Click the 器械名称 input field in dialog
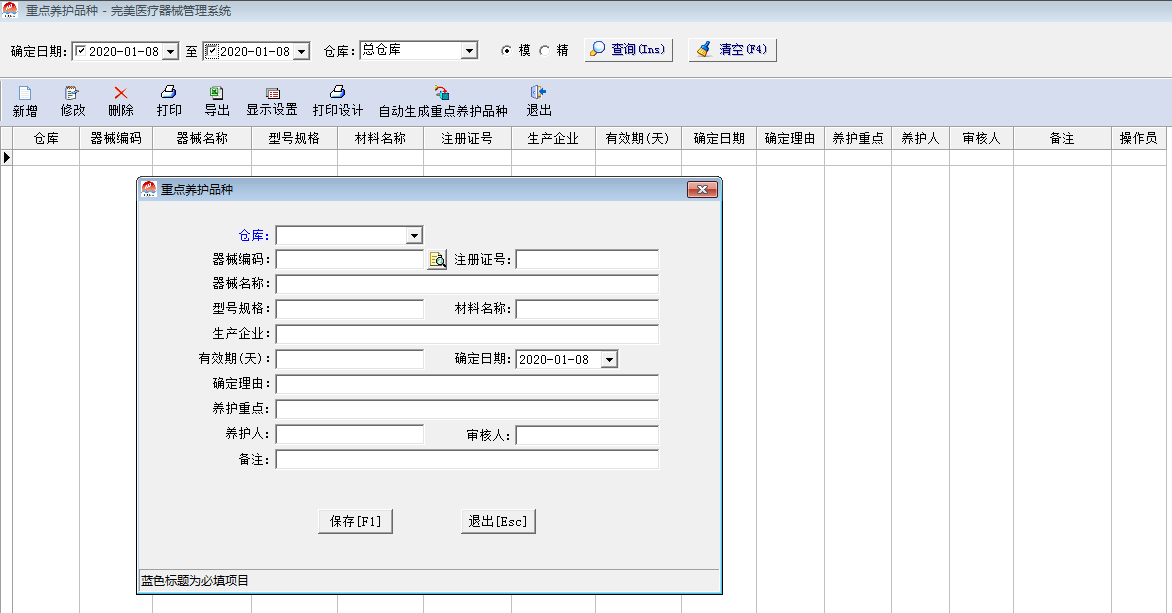Screen dimensions: 1172x613 (x=467, y=285)
